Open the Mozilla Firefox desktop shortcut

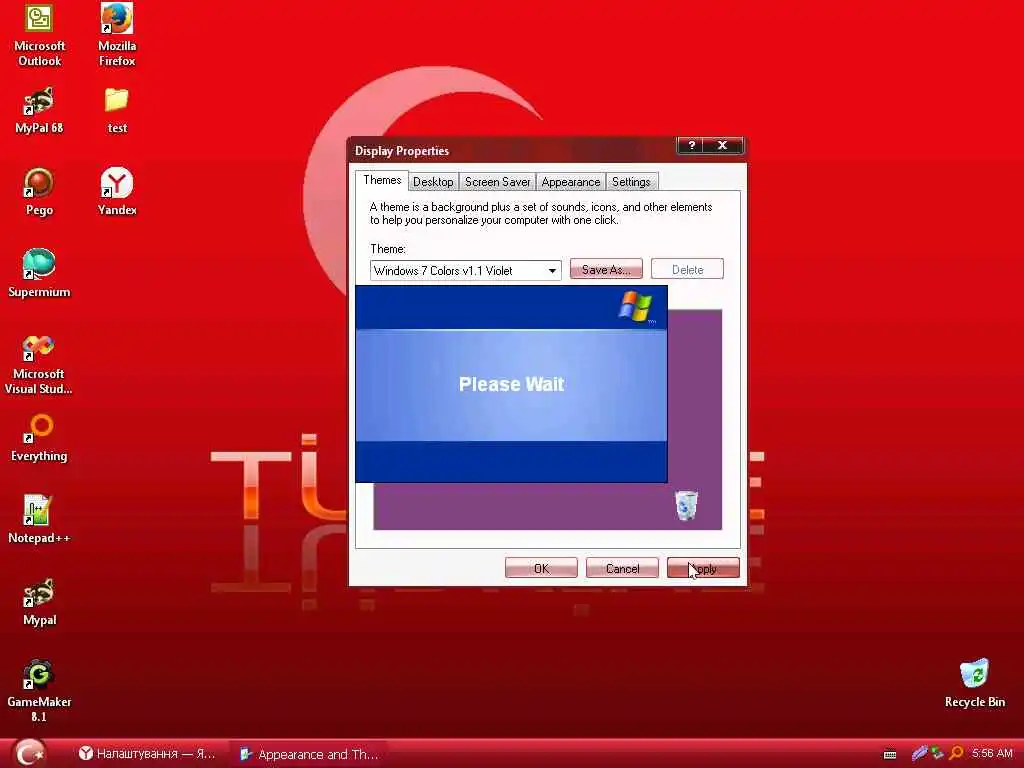117,34
